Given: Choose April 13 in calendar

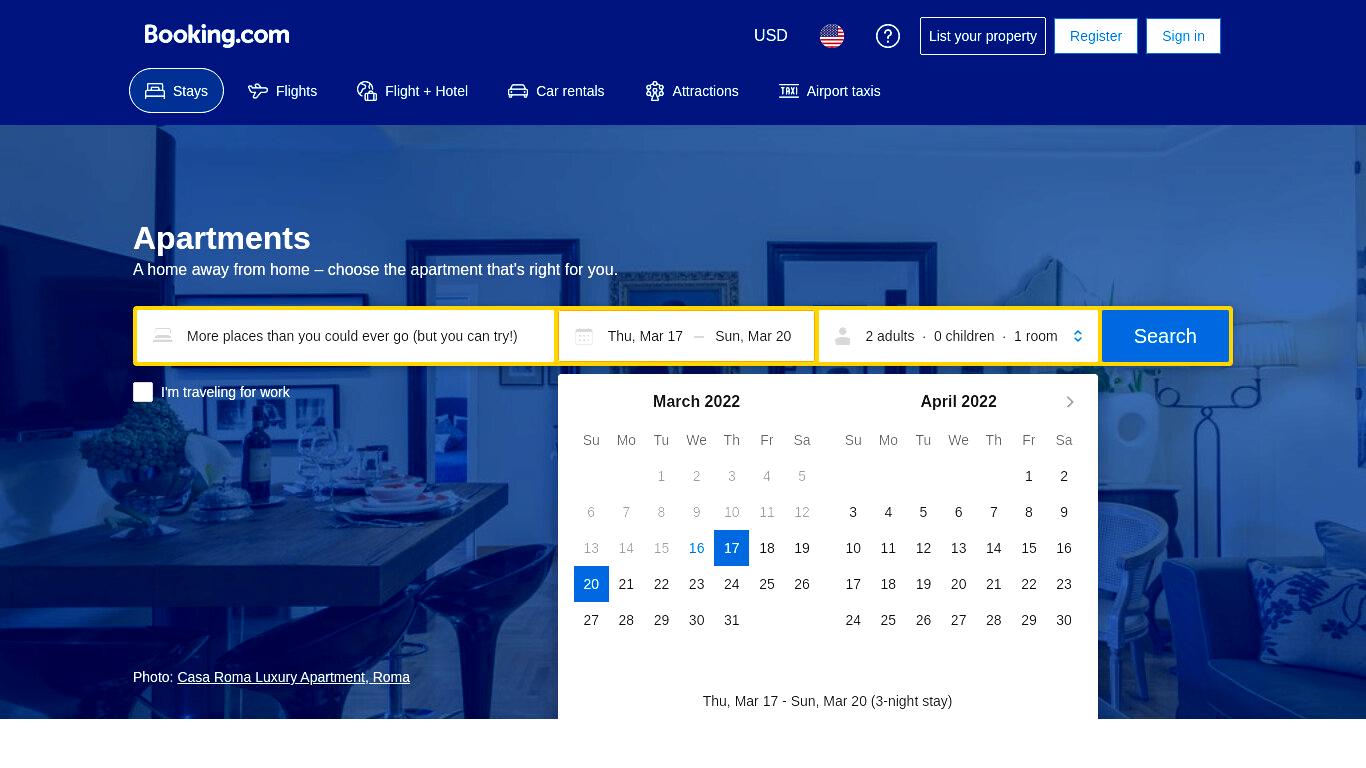Looking at the screenshot, I should (959, 548).
